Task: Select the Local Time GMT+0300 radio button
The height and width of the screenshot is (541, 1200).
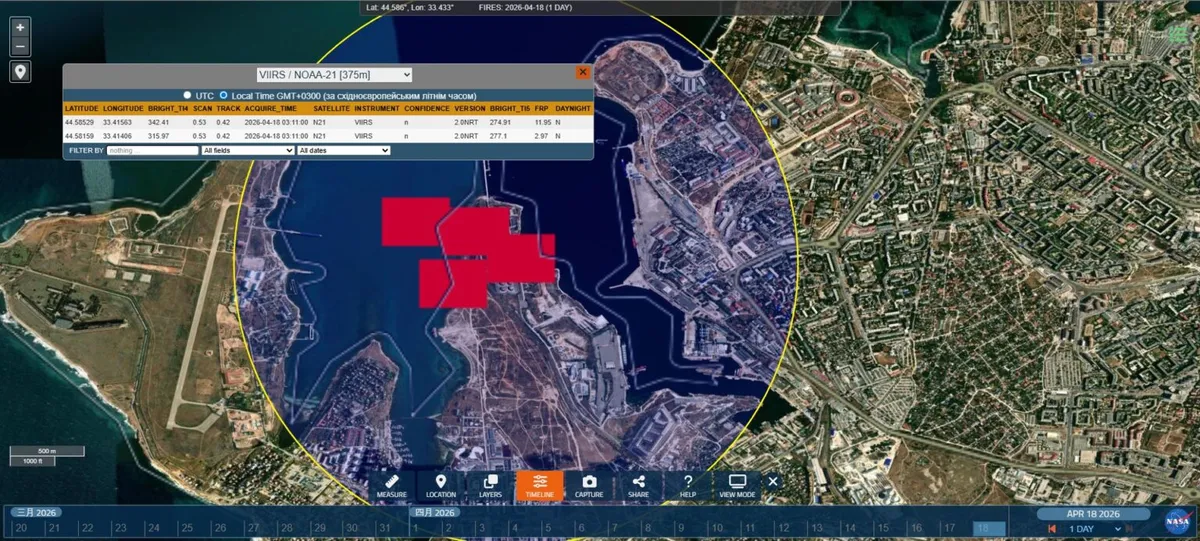Action: coord(224,95)
